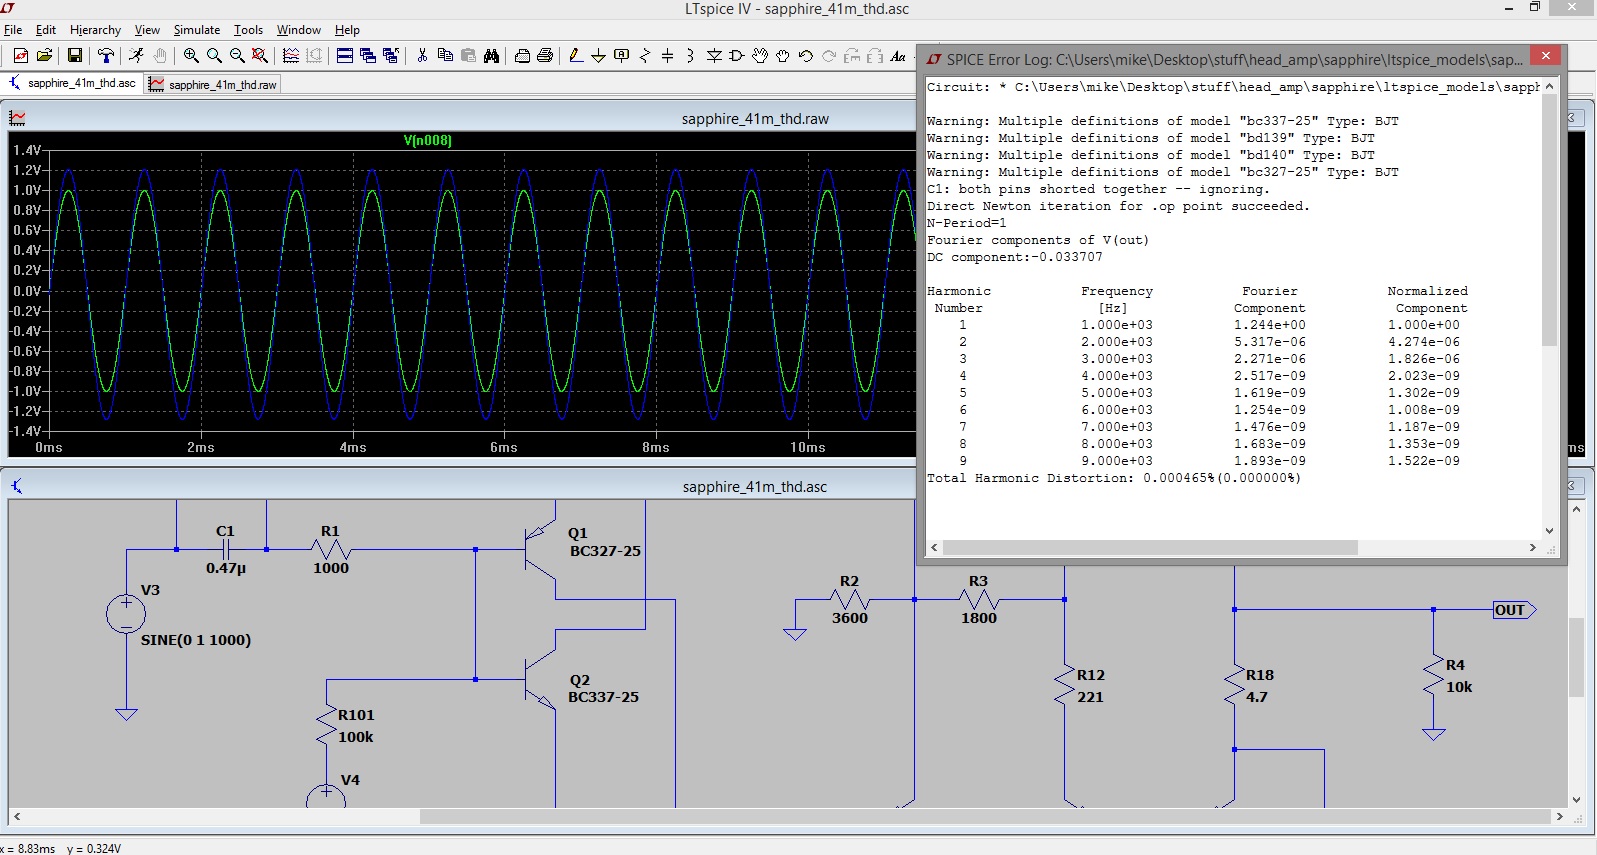Click the Print Setup icon

tap(522, 56)
